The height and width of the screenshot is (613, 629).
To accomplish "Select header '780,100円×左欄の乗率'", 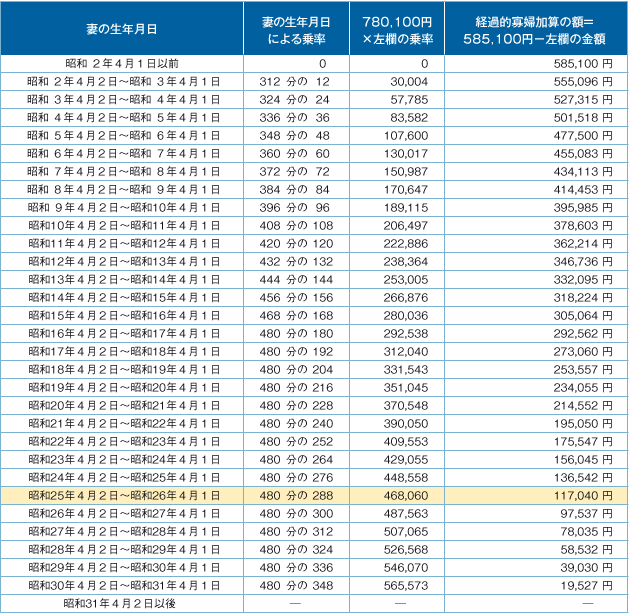I will click(x=397, y=29).
